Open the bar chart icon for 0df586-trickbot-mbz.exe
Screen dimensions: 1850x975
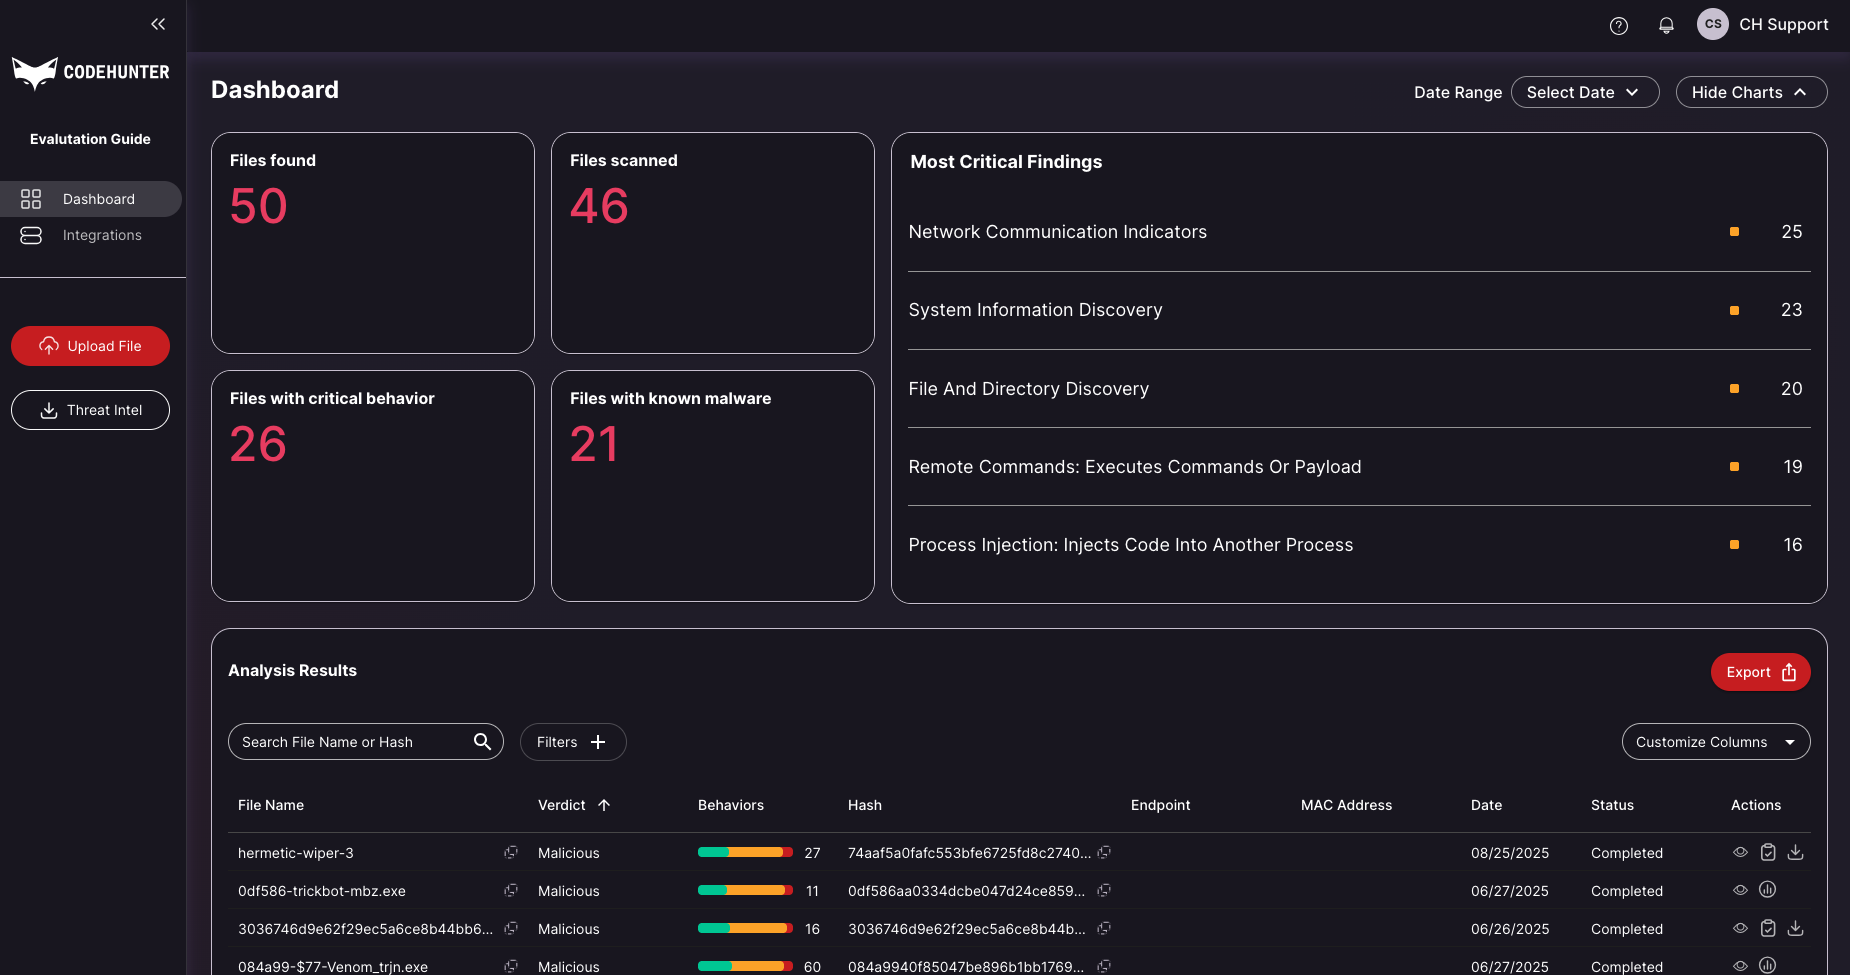click(1768, 890)
